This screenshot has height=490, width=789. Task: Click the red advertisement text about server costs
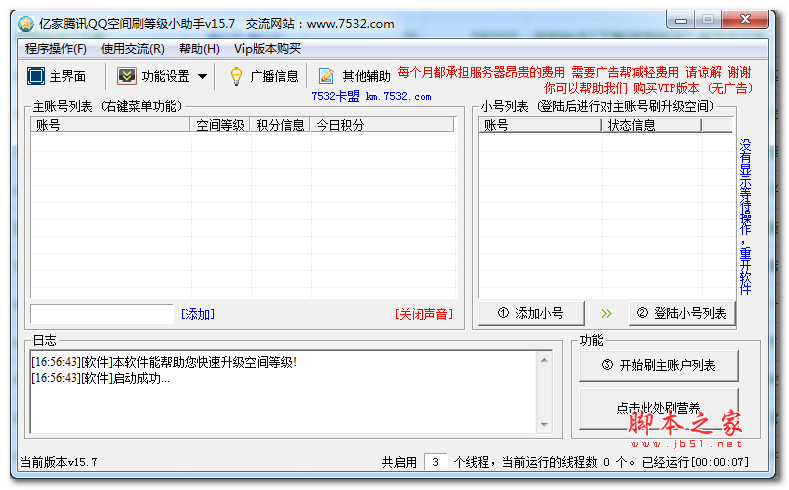[574, 72]
